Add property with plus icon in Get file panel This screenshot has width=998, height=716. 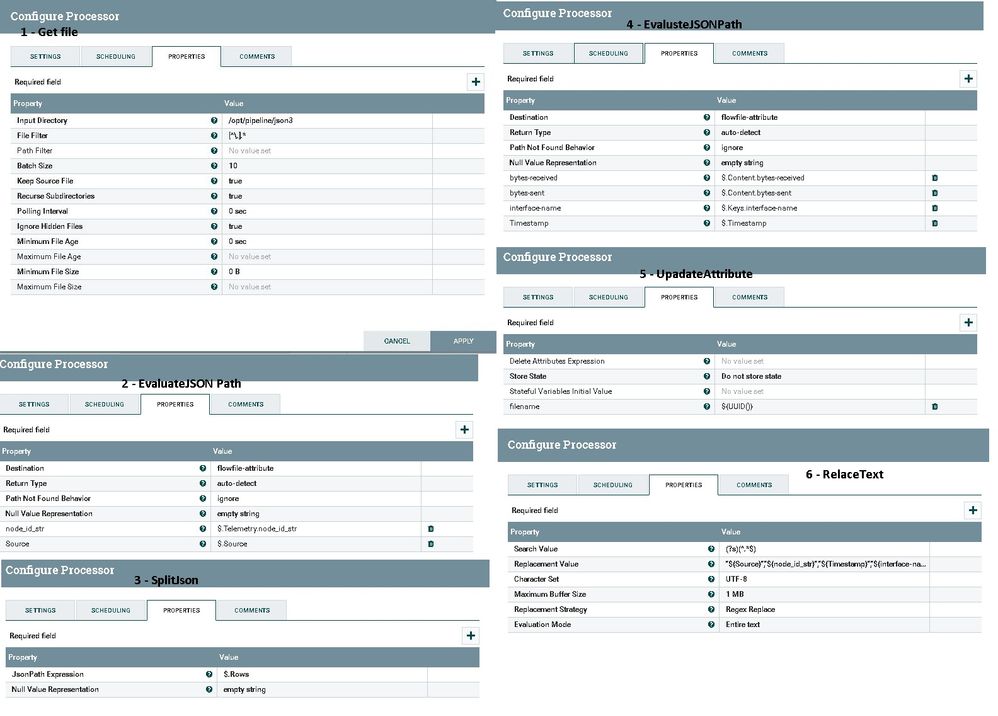(475, 81)
